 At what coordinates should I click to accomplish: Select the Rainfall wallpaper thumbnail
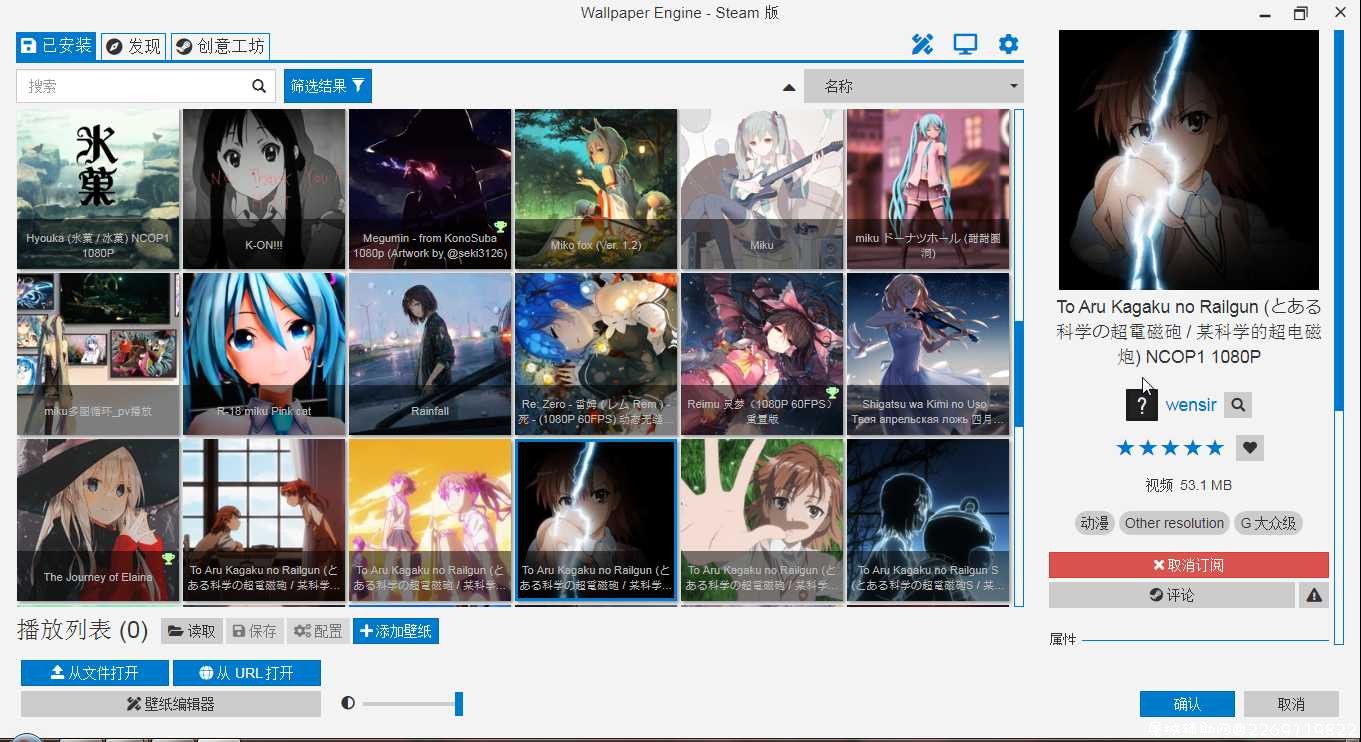coord(430,354)
